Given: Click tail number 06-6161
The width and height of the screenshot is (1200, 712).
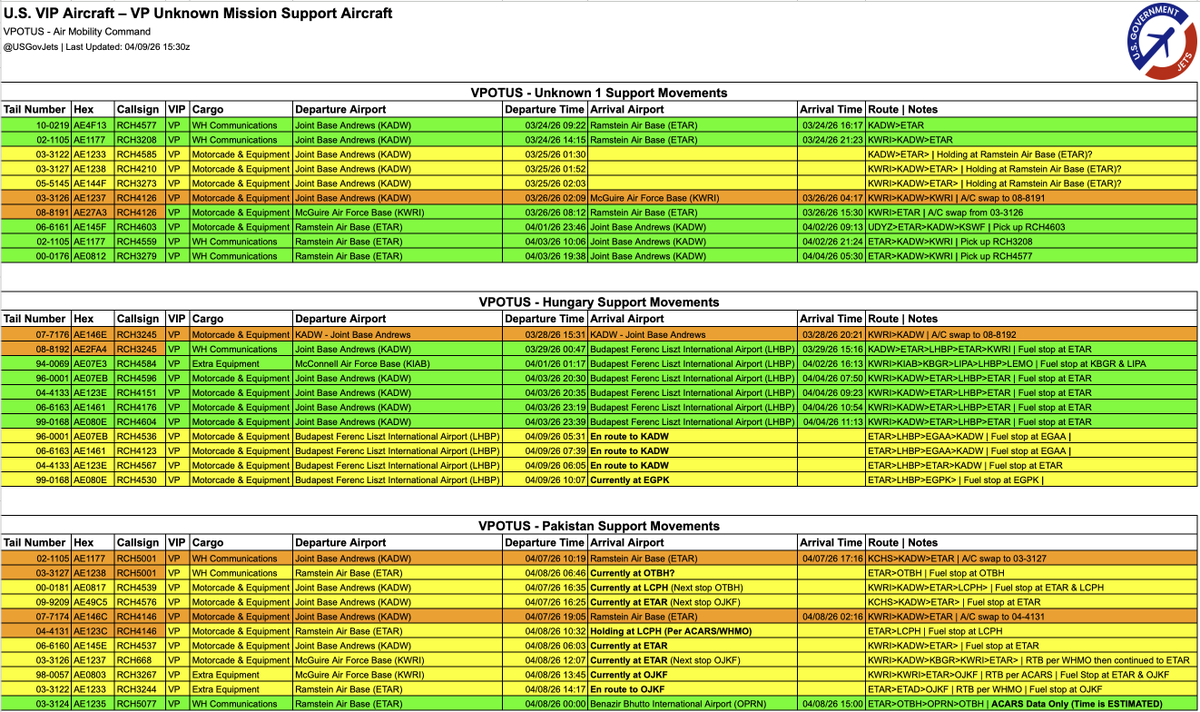Looking at the screenshot, I should (35, 227).
